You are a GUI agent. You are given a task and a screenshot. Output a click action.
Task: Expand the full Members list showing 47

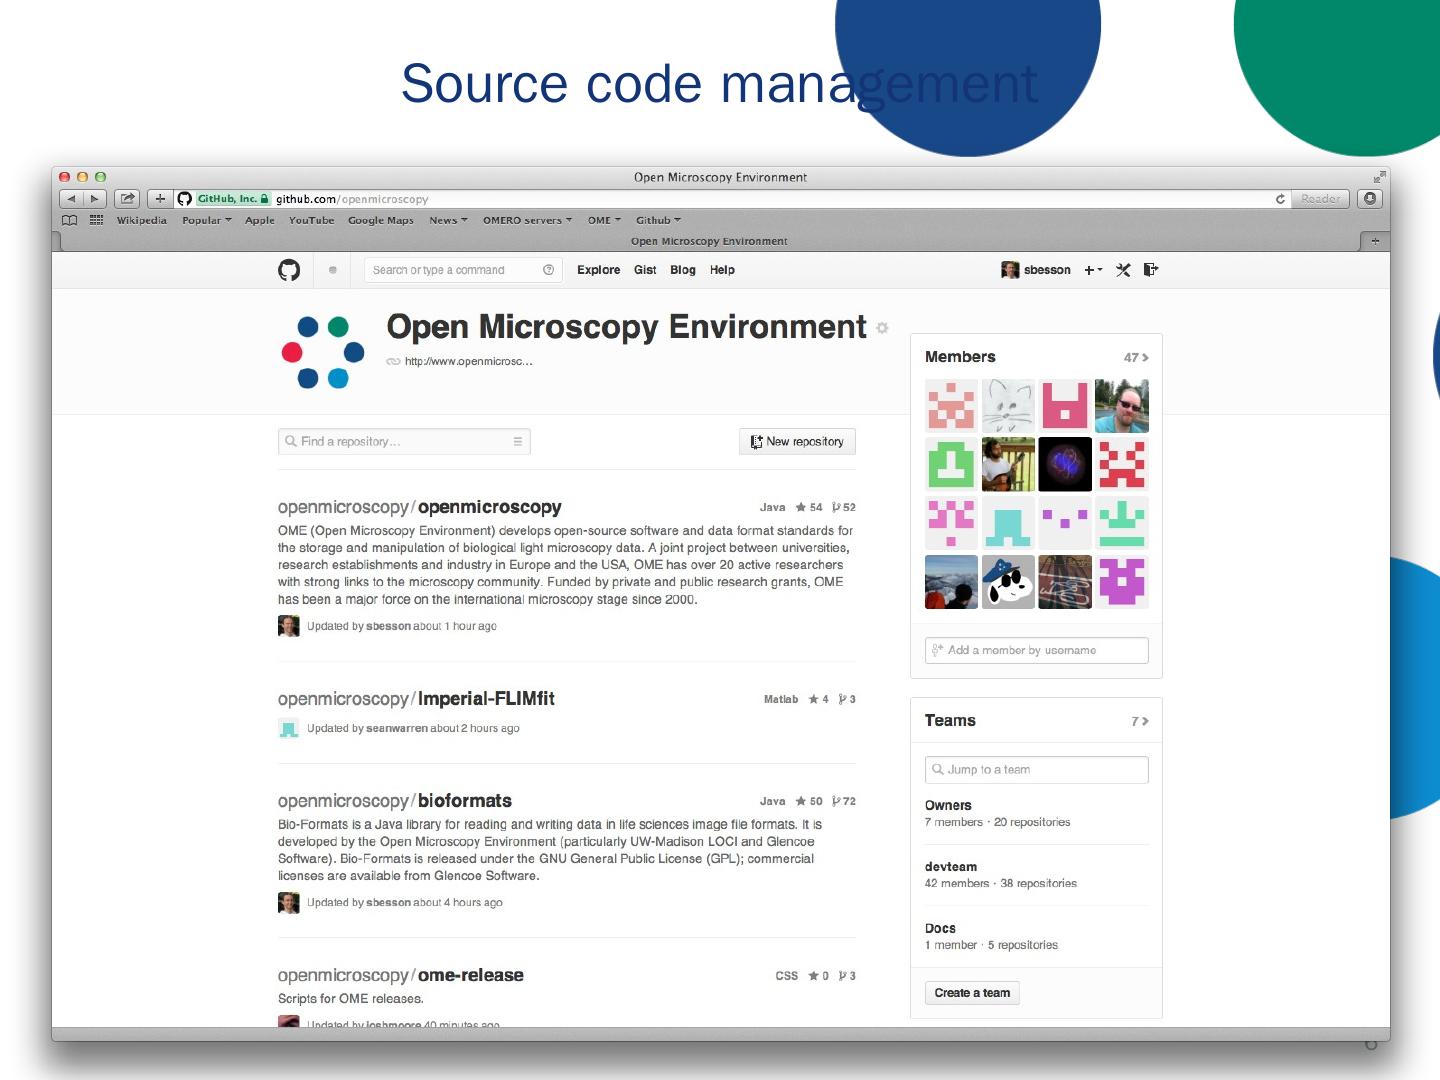[1136, 357]
